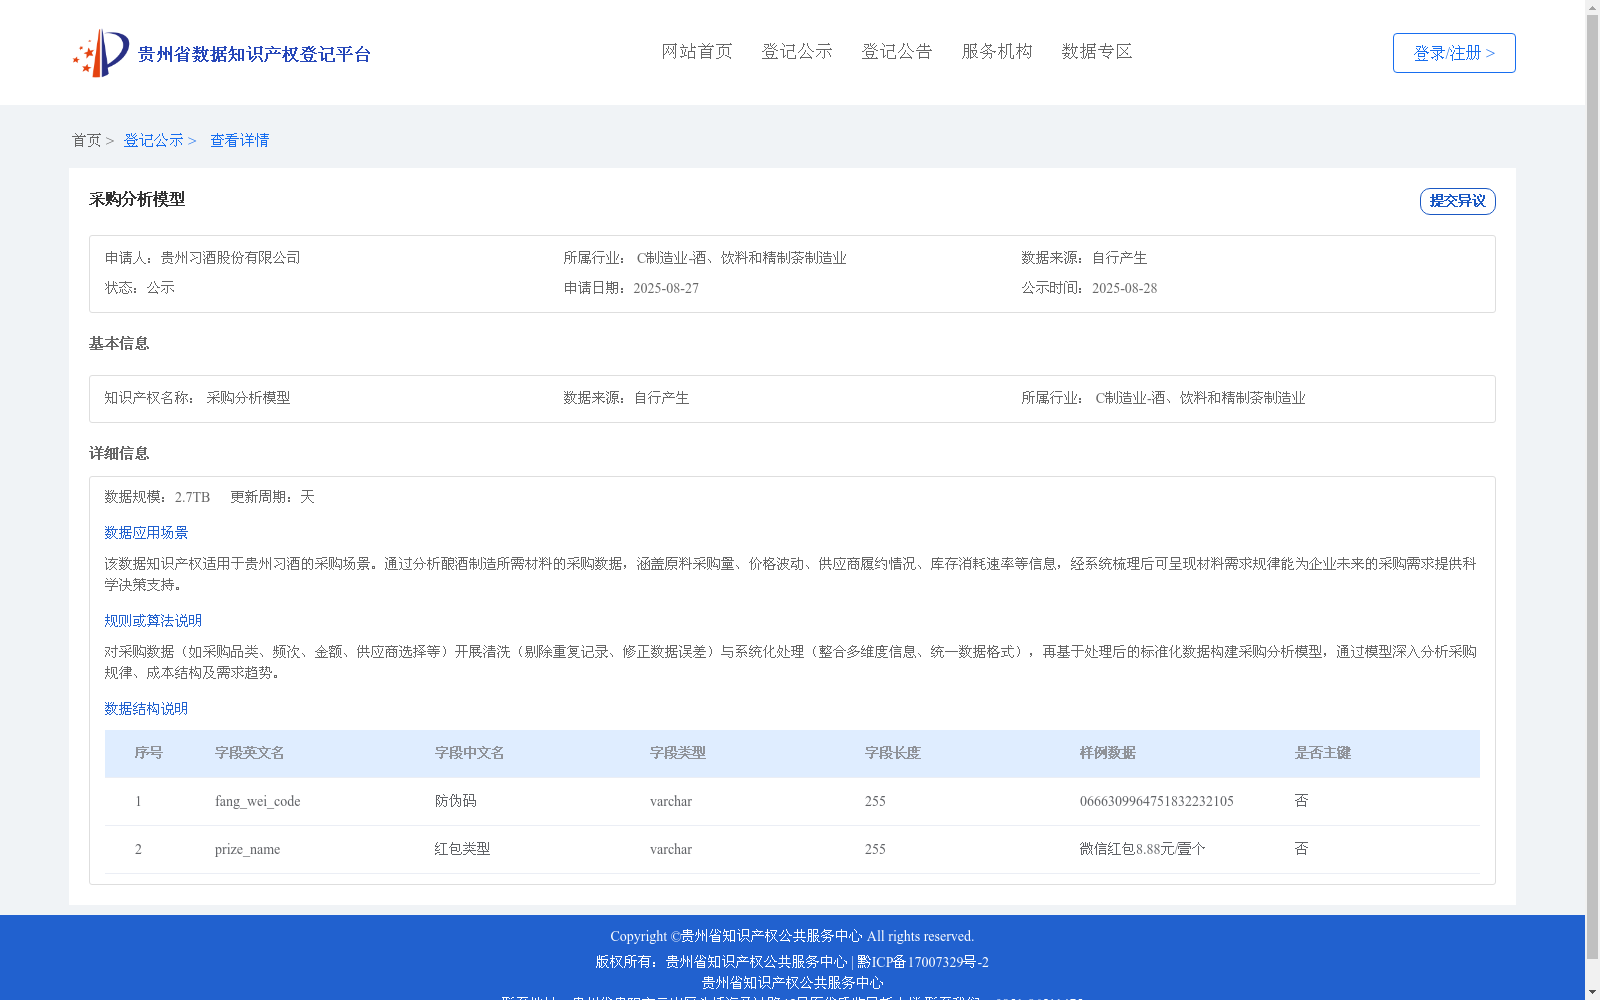Screen dimensions: 1600x1000
Task: Click applicant text 贵州习酒股份有限公司
Action: (x=230, y=258)
